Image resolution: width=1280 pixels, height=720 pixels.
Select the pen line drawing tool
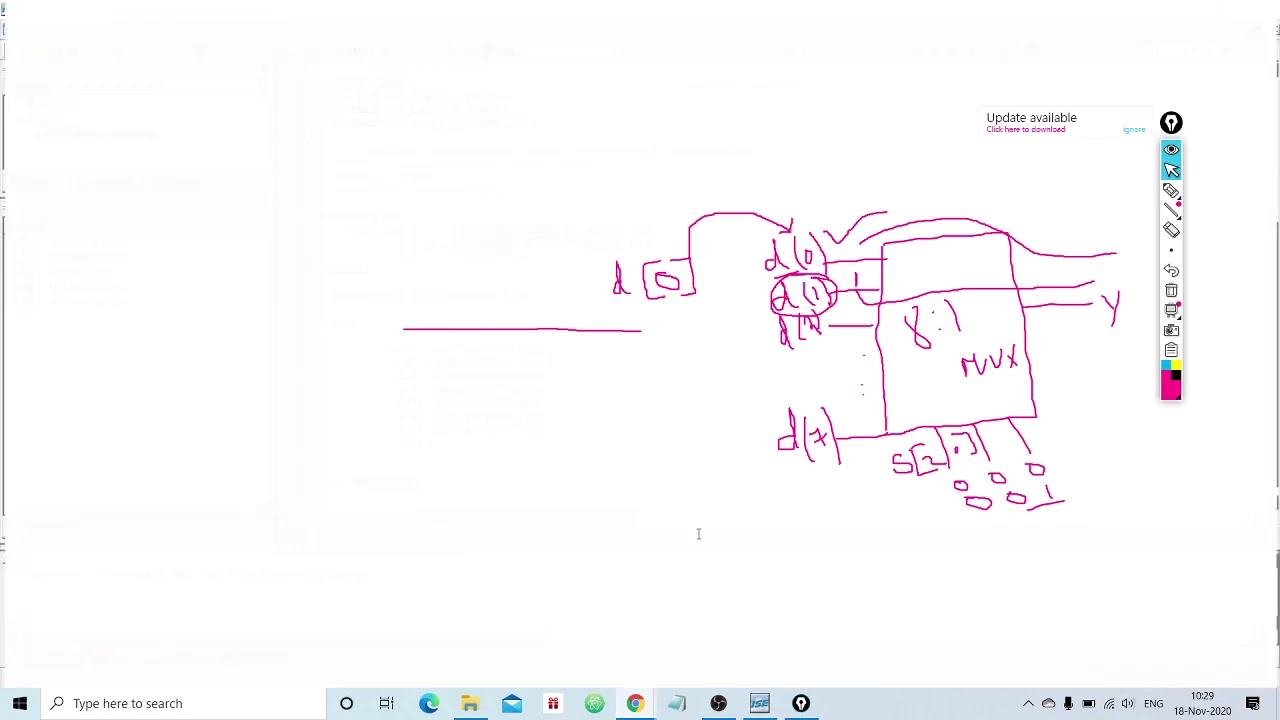[1171, 210]
